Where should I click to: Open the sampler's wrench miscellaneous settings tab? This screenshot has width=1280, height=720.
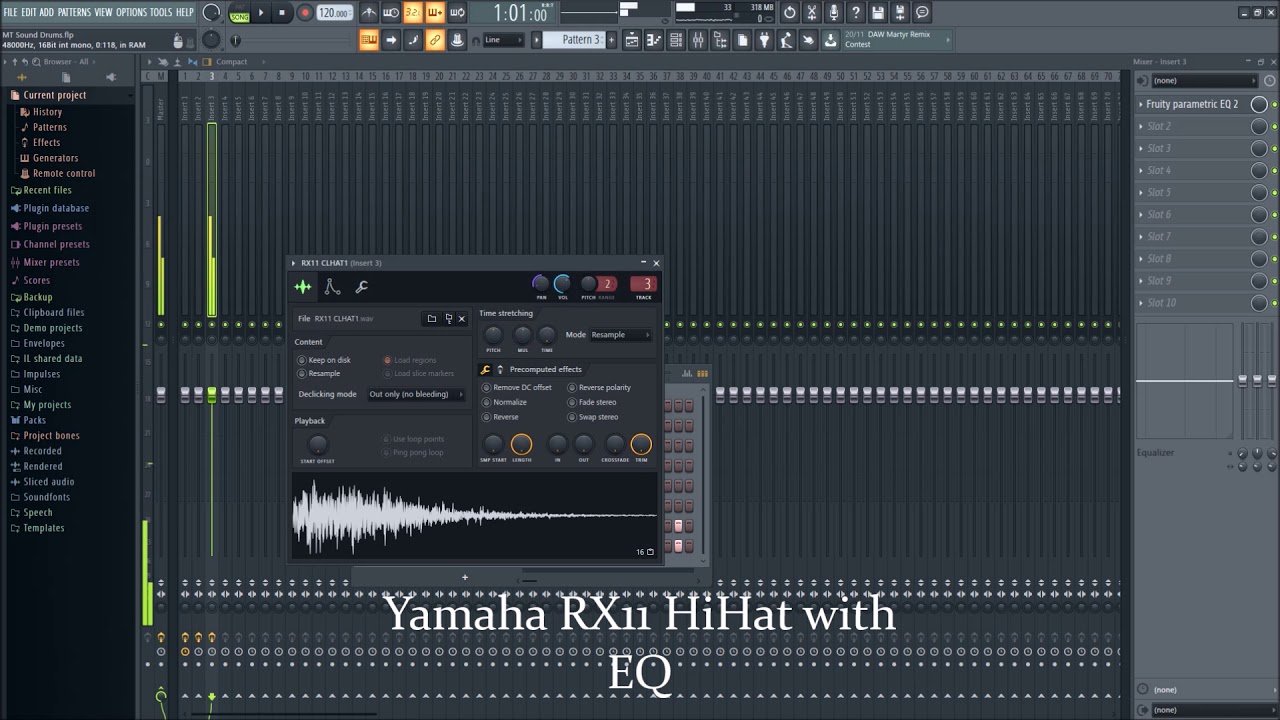tap(361, 287)
